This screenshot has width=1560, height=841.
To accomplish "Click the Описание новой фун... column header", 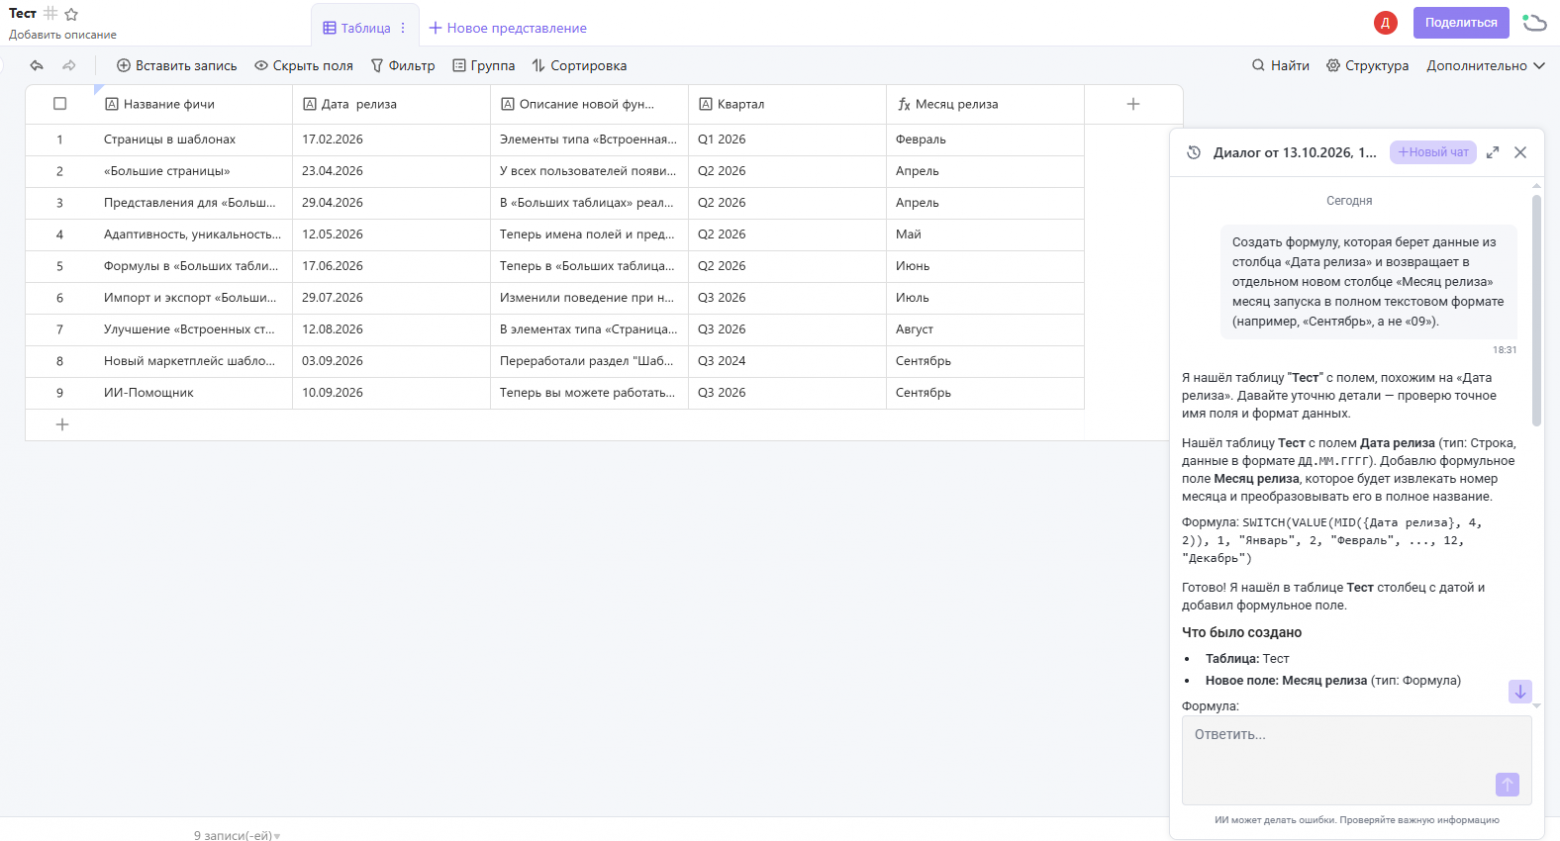I will pos(589,104).
